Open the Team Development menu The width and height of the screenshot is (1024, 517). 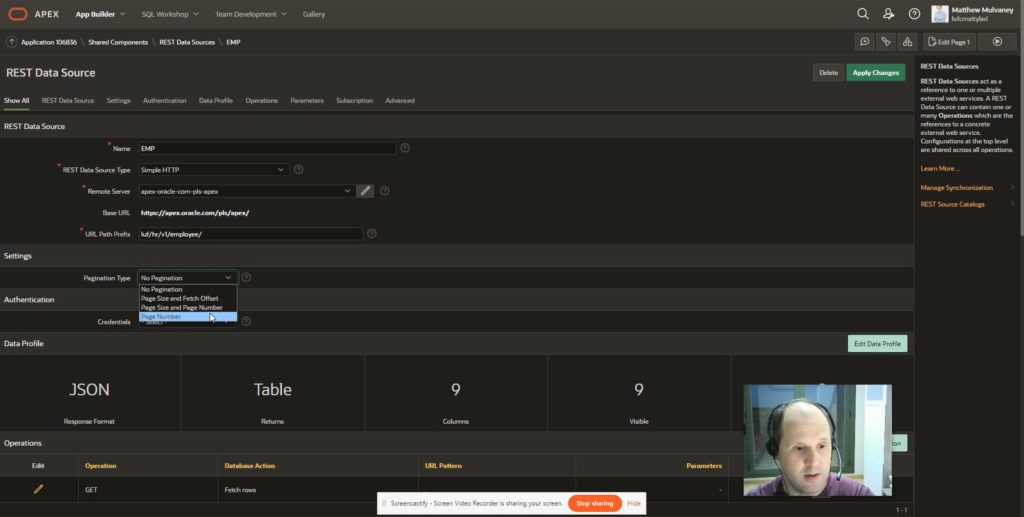pyautogui.click(x=251, y=14)
